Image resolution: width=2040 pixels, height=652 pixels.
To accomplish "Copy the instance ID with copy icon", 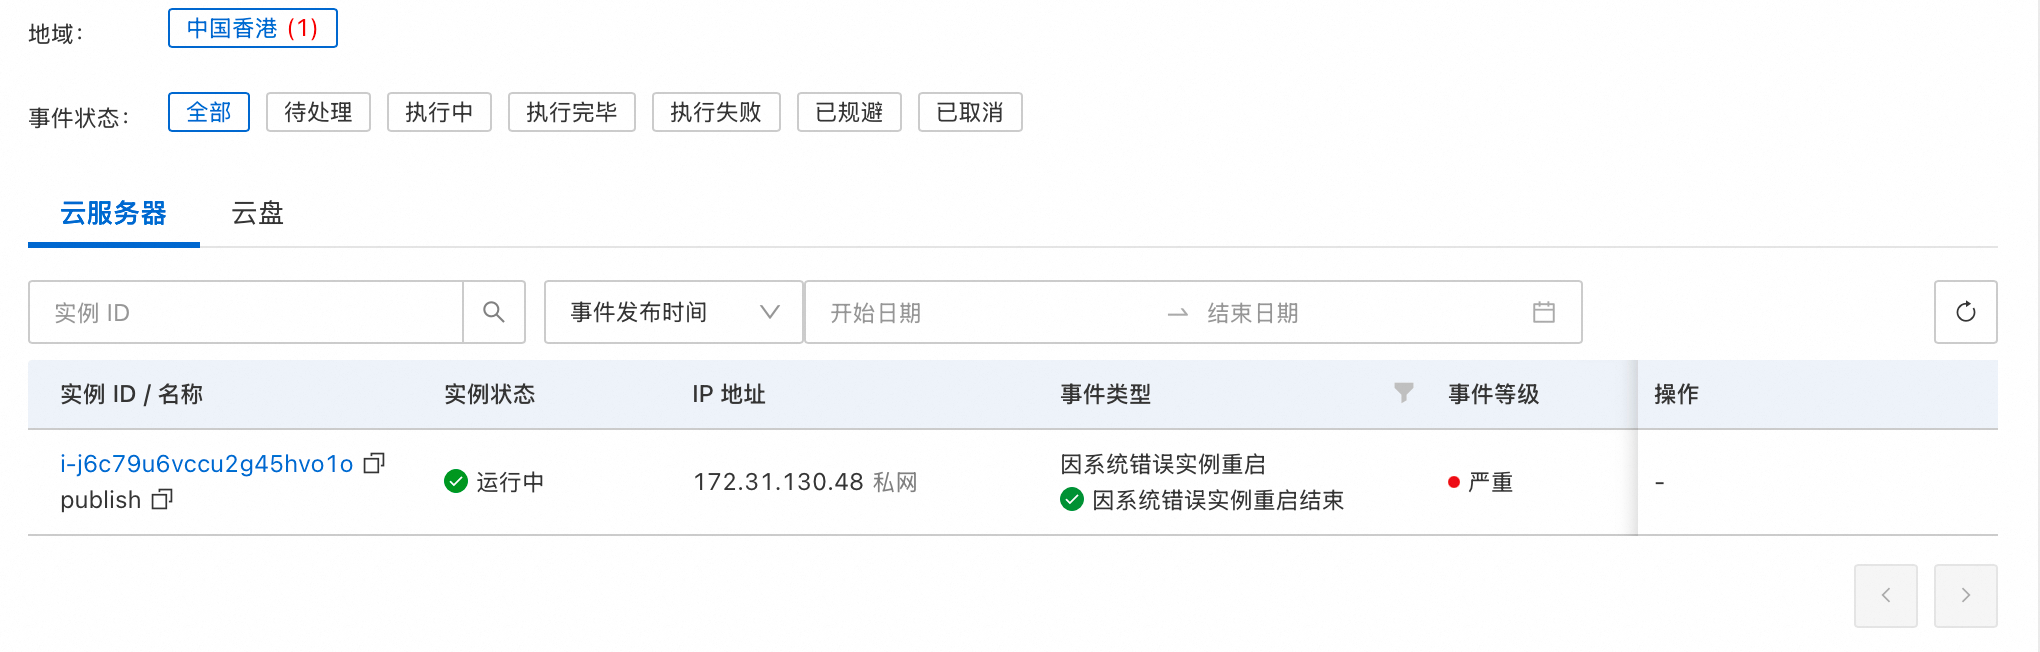I will coord(374,463).
